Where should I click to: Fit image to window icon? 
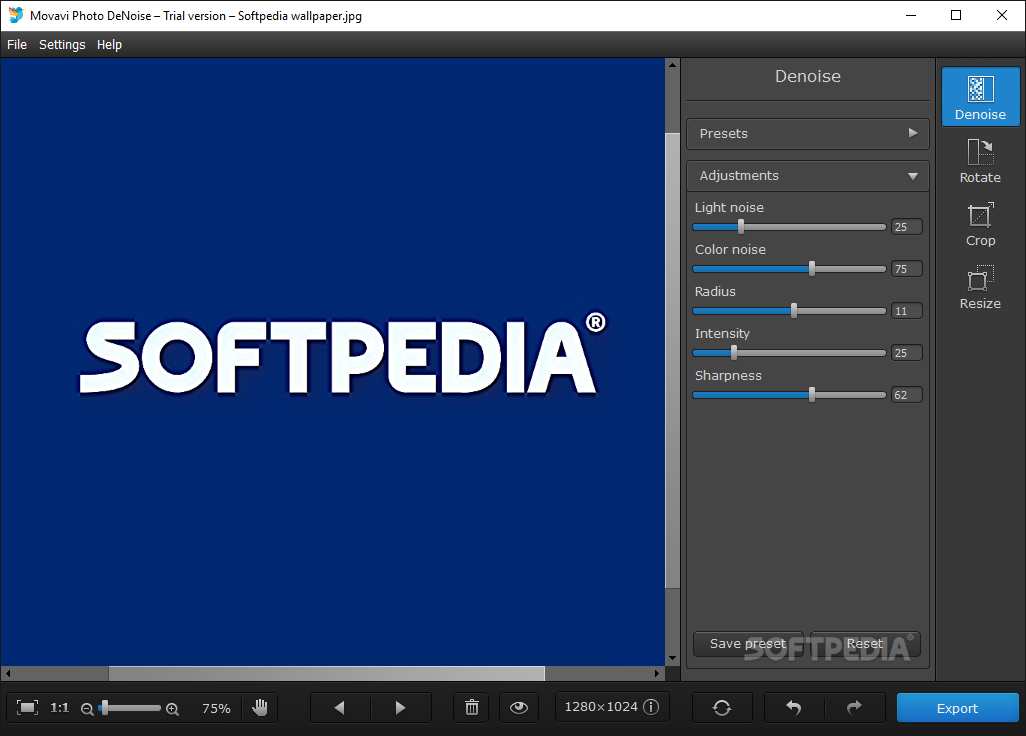[27, 707]
